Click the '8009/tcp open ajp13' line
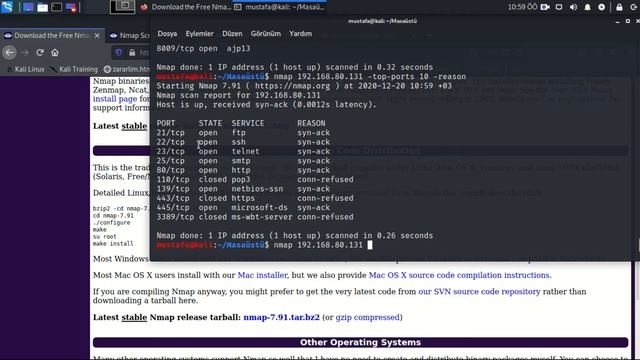Image resolution: width=640 pixels, height=360 pixels. pyautogui.click(x=203, y=48)
